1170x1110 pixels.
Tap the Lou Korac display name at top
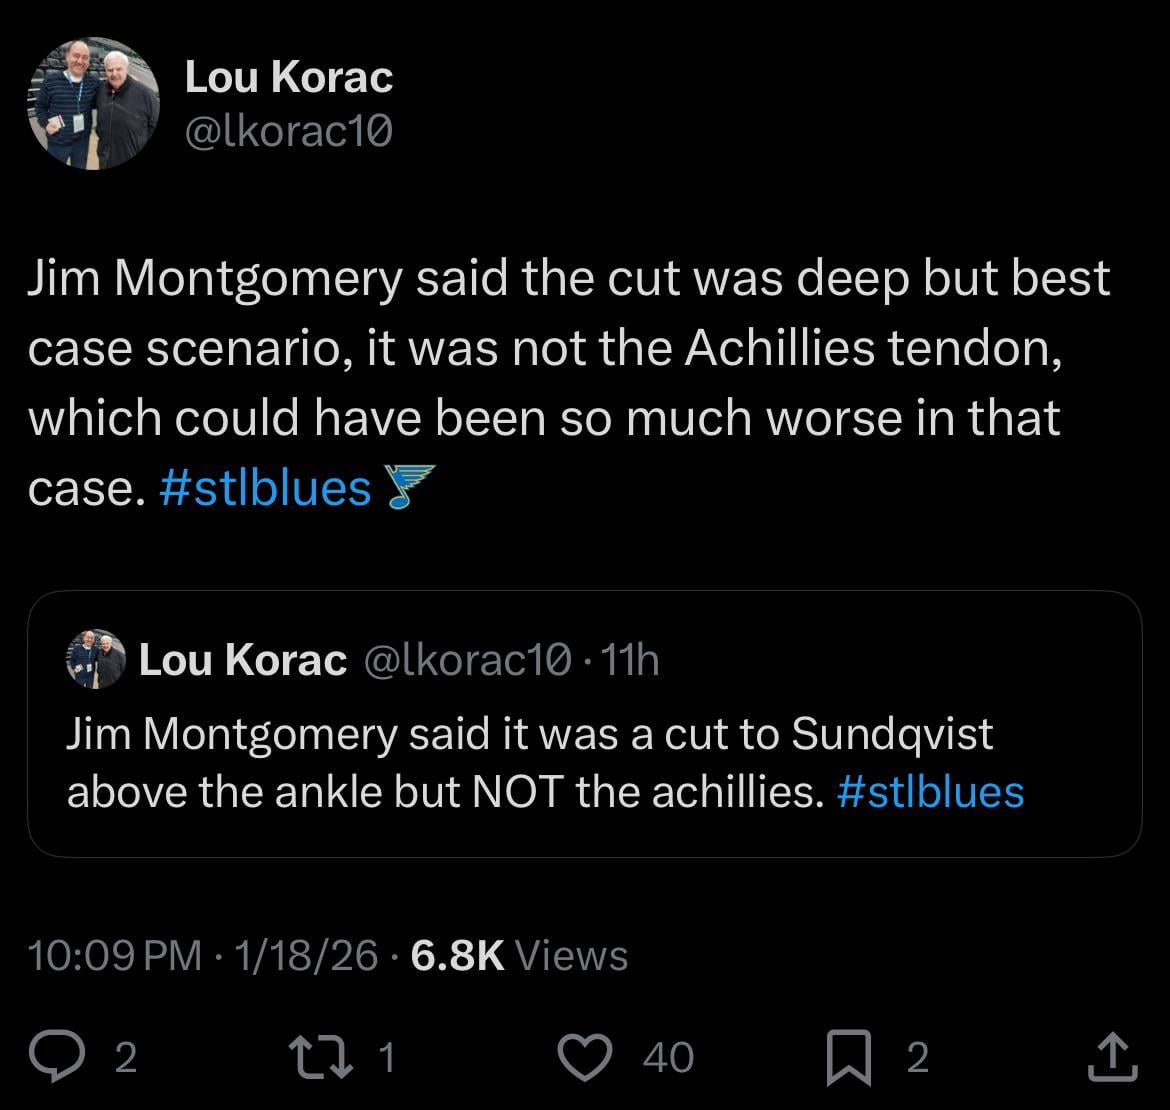click(x=288, y=78)
